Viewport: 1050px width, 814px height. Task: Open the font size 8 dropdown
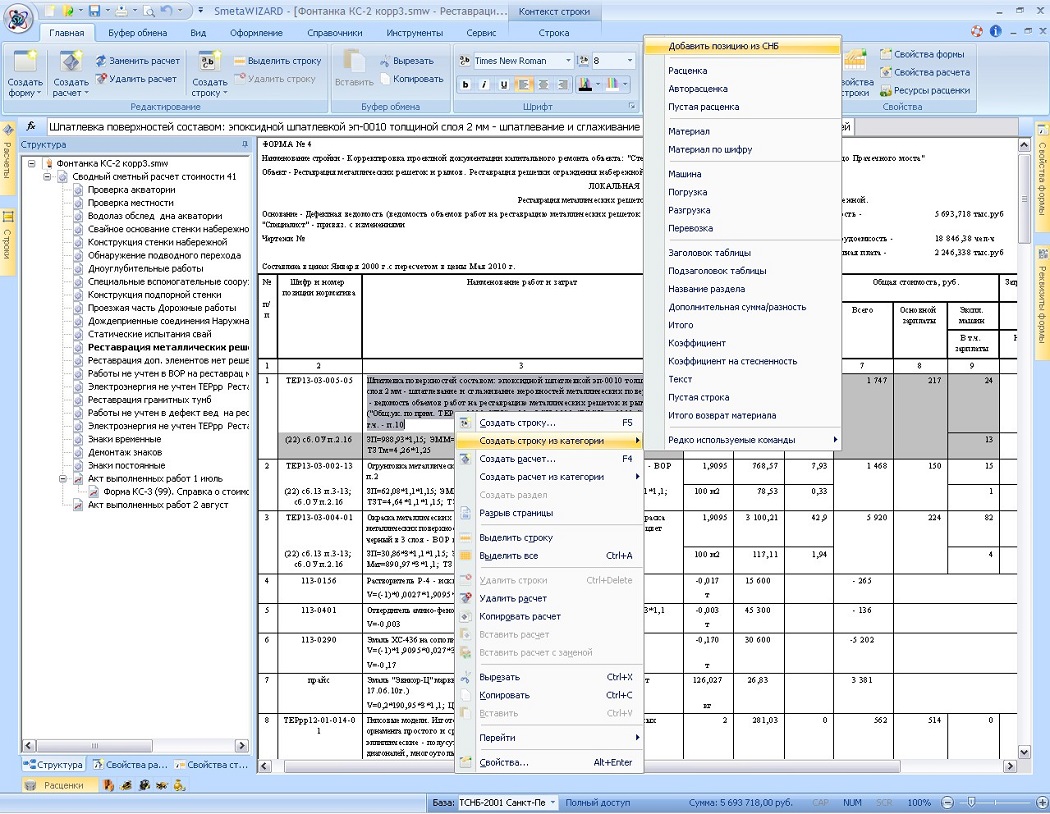[629, 61]
